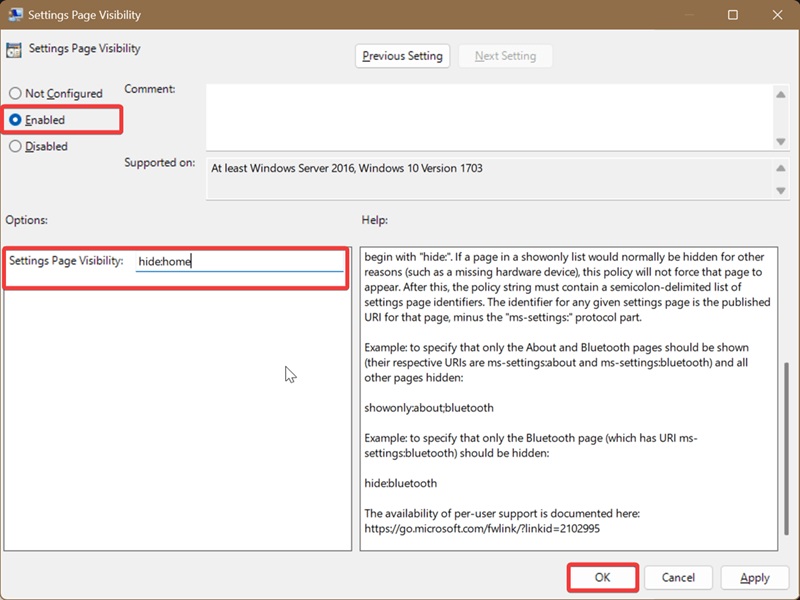The image size is (800, 600).
Task: Click the 'showonly:about;bluetooth' example text
Action: pyautogui.click(x=429, y=408)
